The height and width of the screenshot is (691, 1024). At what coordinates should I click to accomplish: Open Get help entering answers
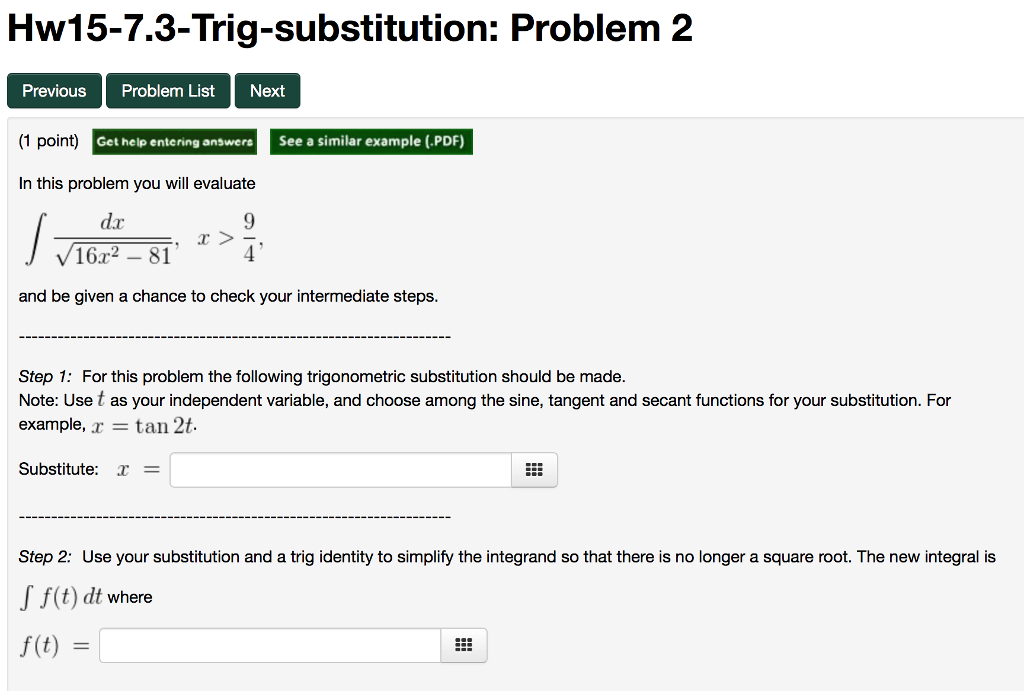pos(174,141)
